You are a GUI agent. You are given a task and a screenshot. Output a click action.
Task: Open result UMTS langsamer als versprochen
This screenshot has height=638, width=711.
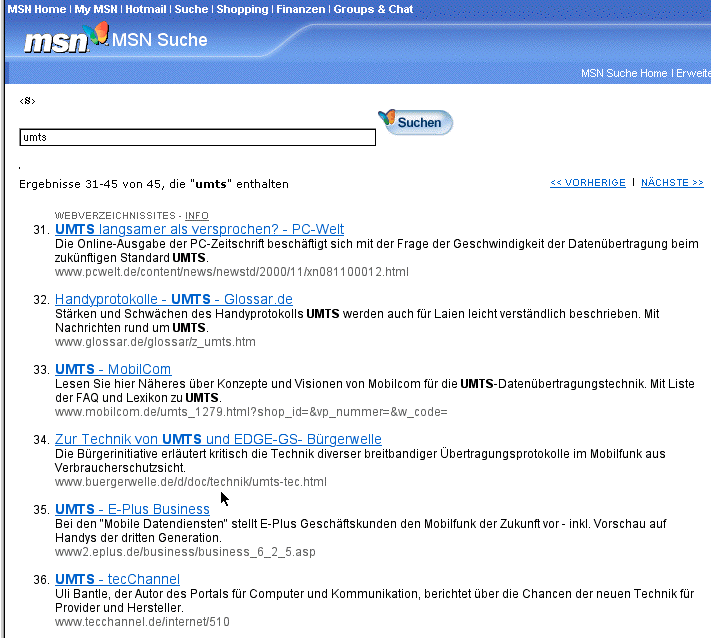199,229
